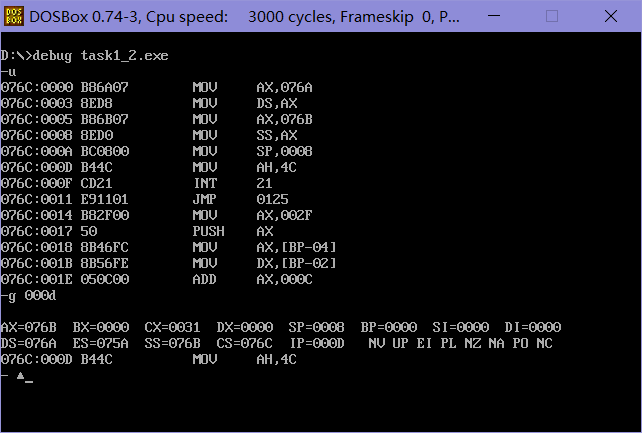Click the NC carry flag

(545, 343)
